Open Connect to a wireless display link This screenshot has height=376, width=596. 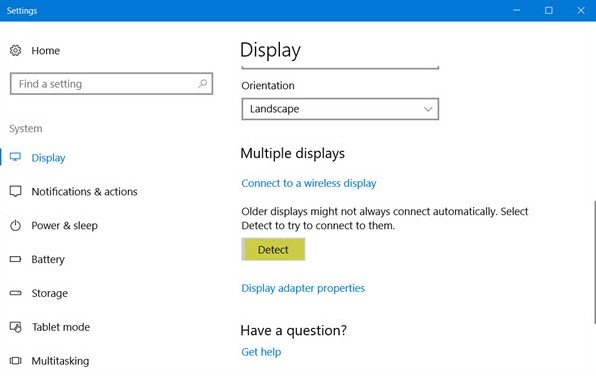point(309,183)
